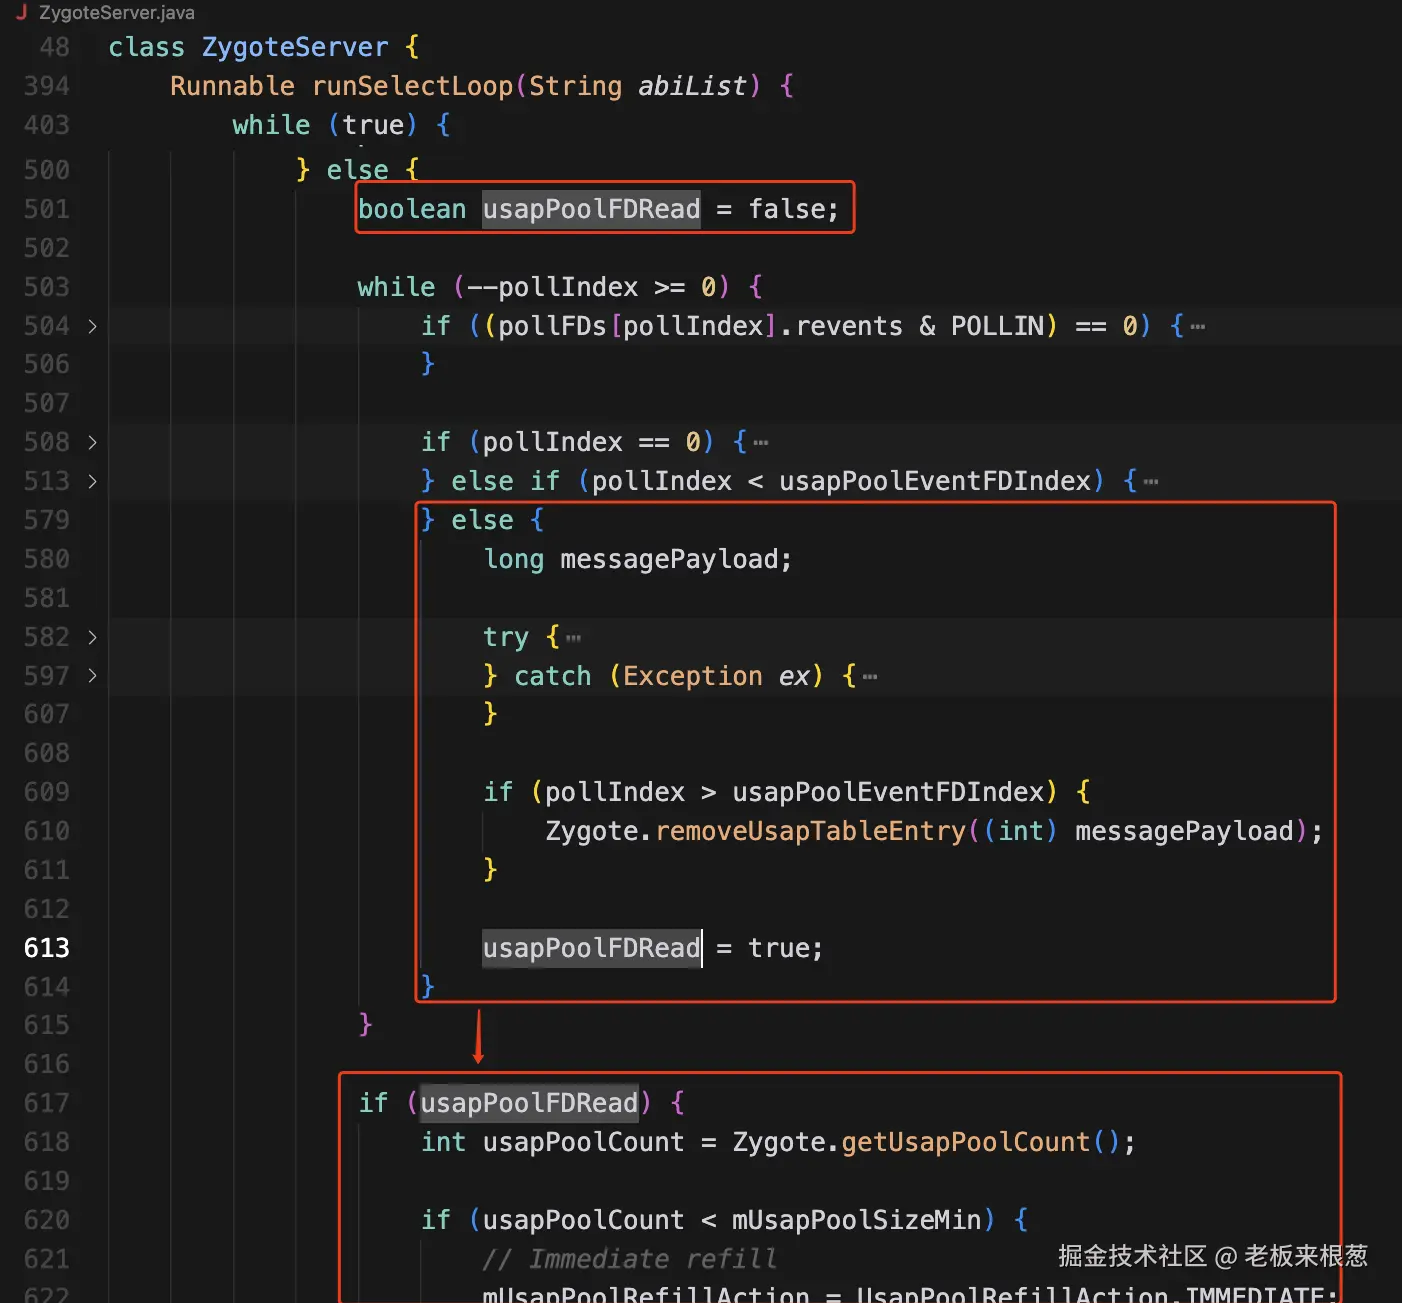
Task: Select sticky header class ZygoteServer
Action: (264, 47)
